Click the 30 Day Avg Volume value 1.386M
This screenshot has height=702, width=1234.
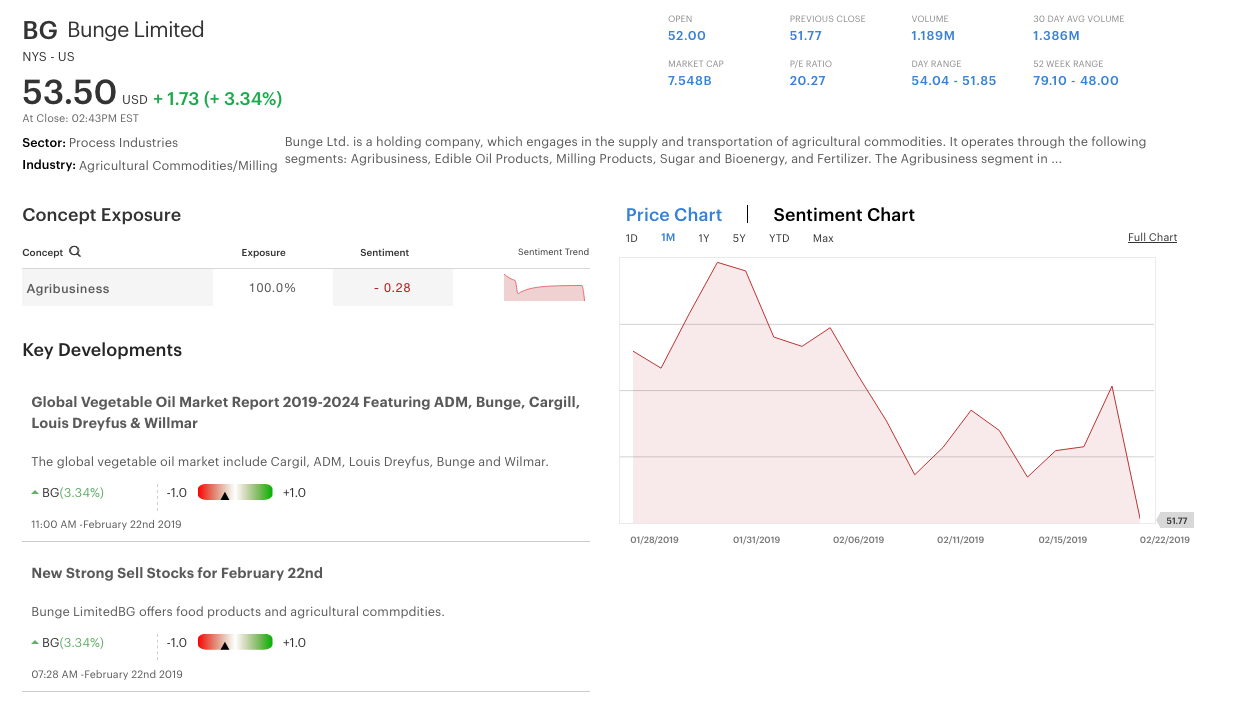point(1056,36)
